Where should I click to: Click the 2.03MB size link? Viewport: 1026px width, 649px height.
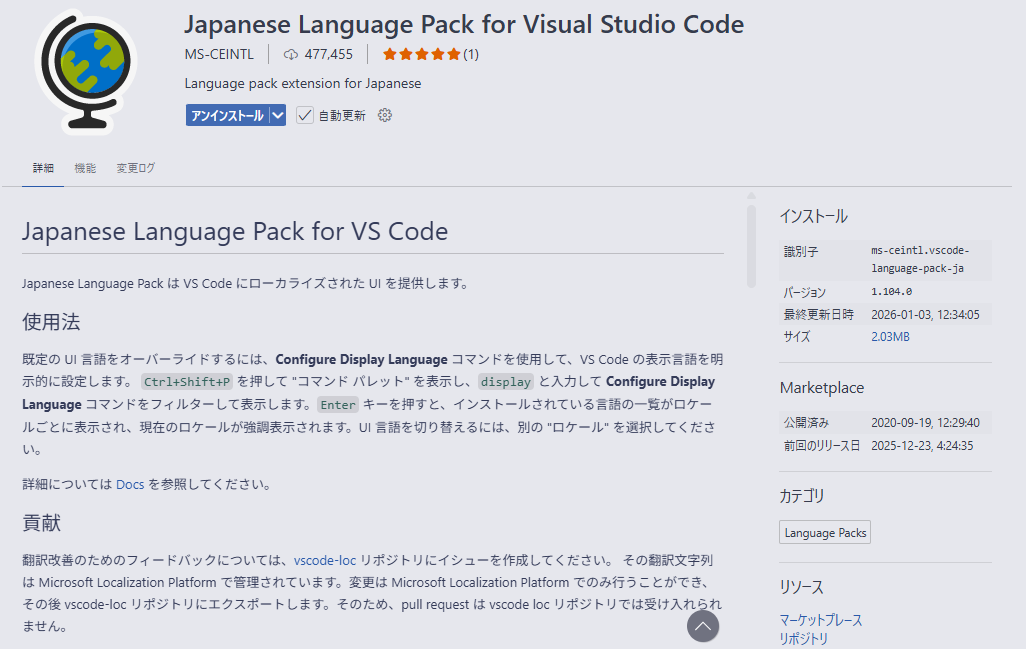coord(890,337)
